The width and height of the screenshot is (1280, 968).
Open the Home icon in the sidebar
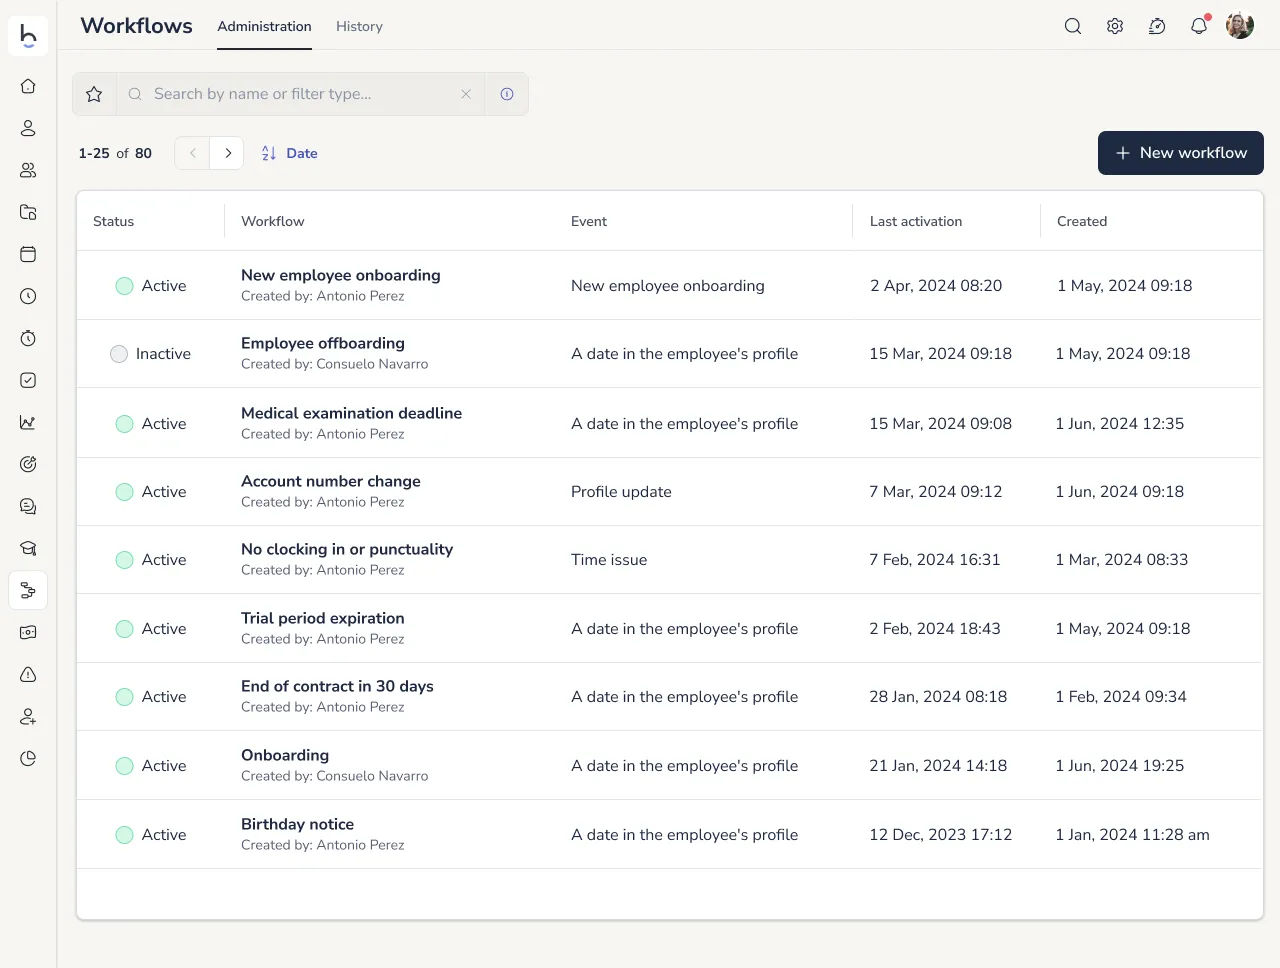click(28, 86)
